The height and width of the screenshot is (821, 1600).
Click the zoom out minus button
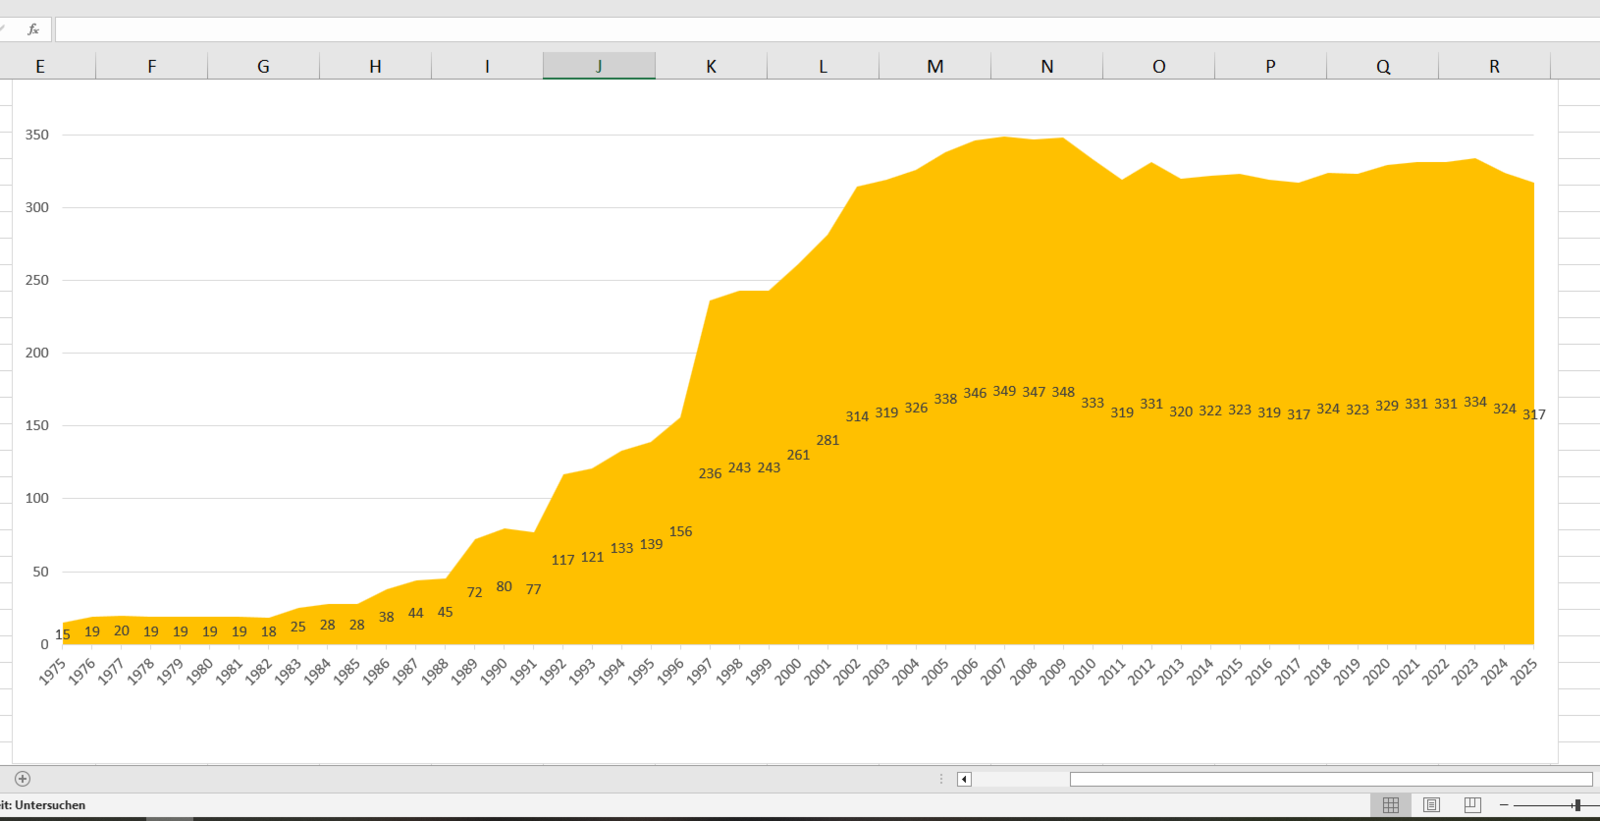pyautogui.click(x=1504, y=805)
